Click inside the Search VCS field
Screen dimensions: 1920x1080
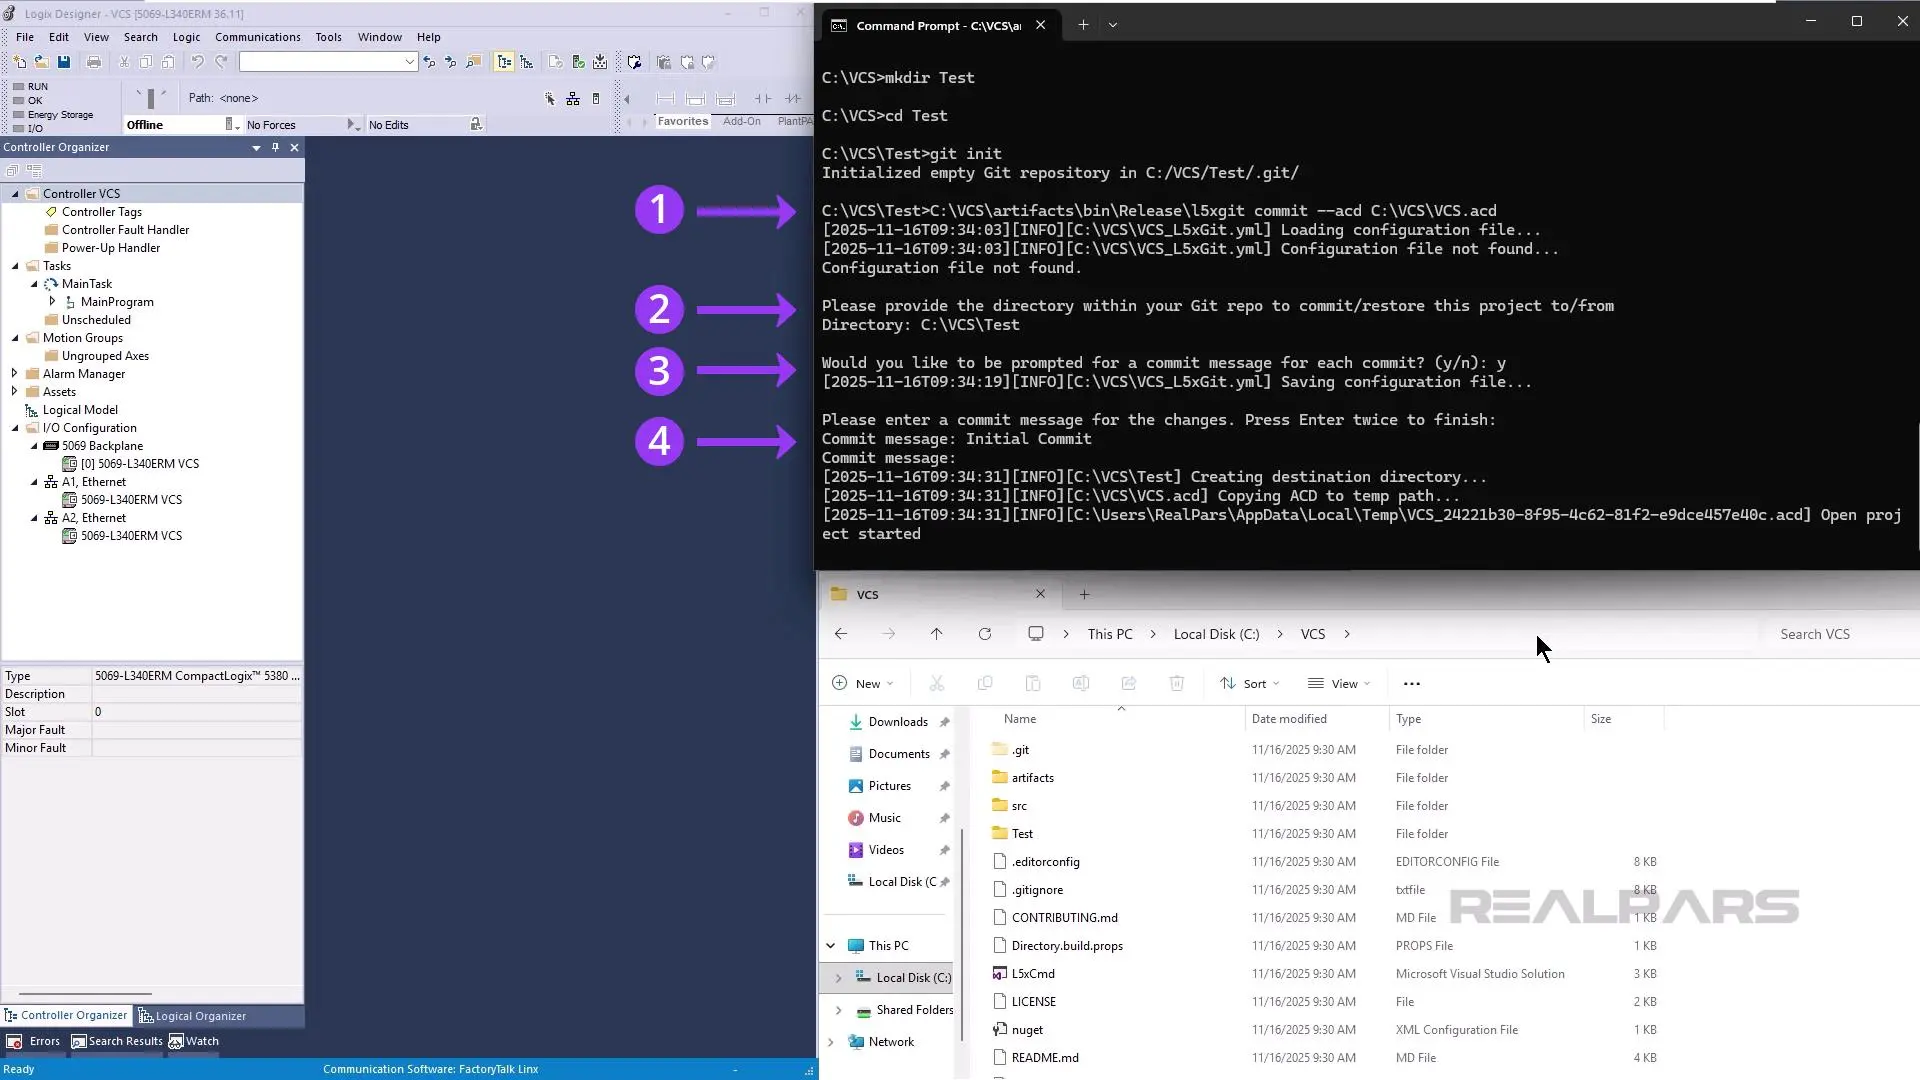[x=1815, y=633]
